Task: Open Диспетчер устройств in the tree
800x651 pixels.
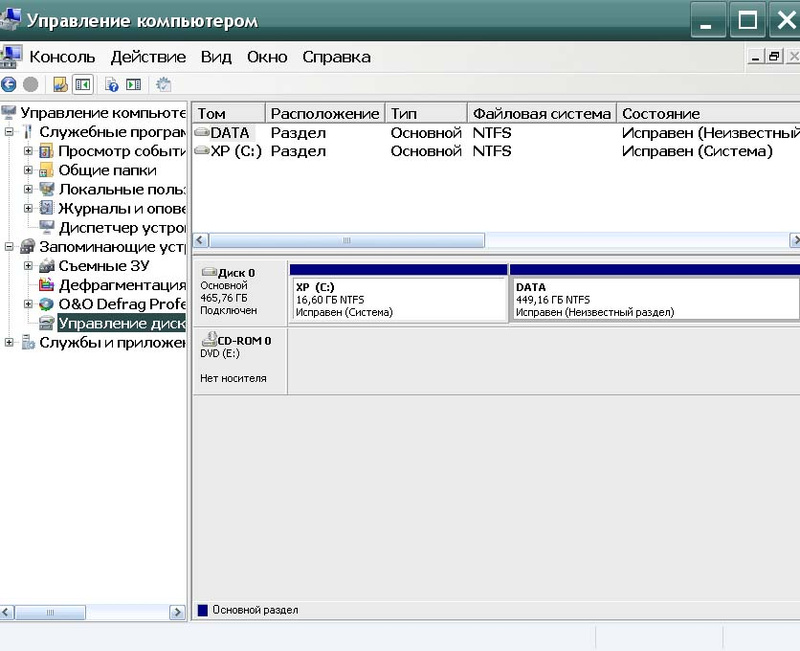Action: click(x=122, y=228)
